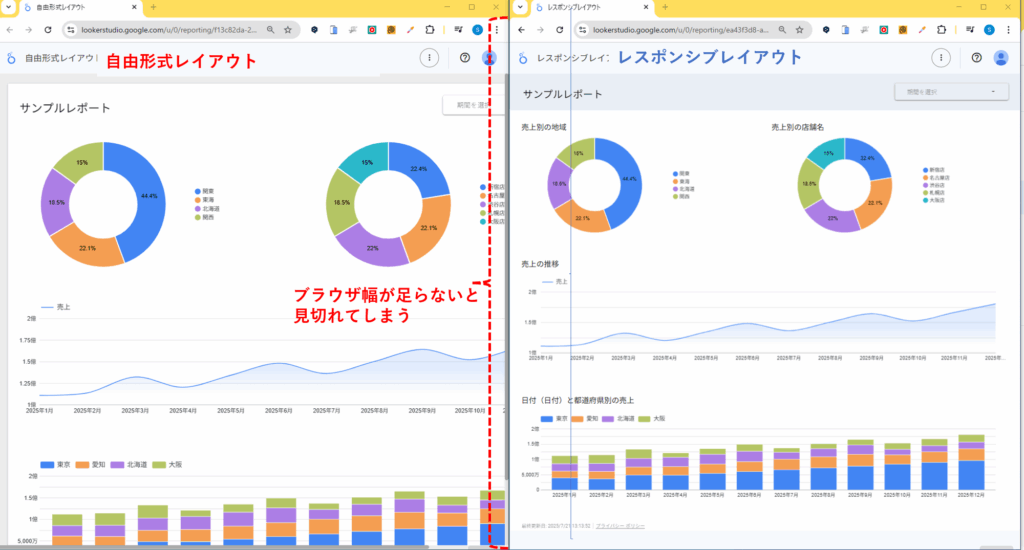Viewport: 1024px width, 550px height.
Task: Go back in the left browser window
Action: click(x=9, y=30)
